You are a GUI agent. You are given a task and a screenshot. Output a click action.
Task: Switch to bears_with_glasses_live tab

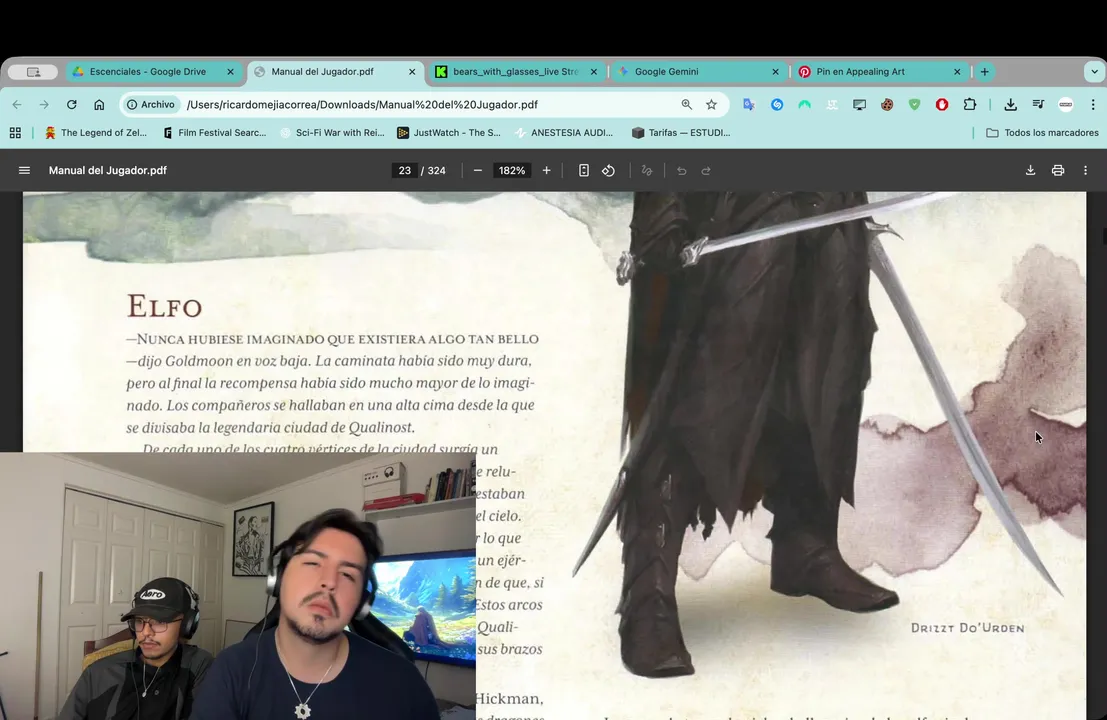(515, 71)
